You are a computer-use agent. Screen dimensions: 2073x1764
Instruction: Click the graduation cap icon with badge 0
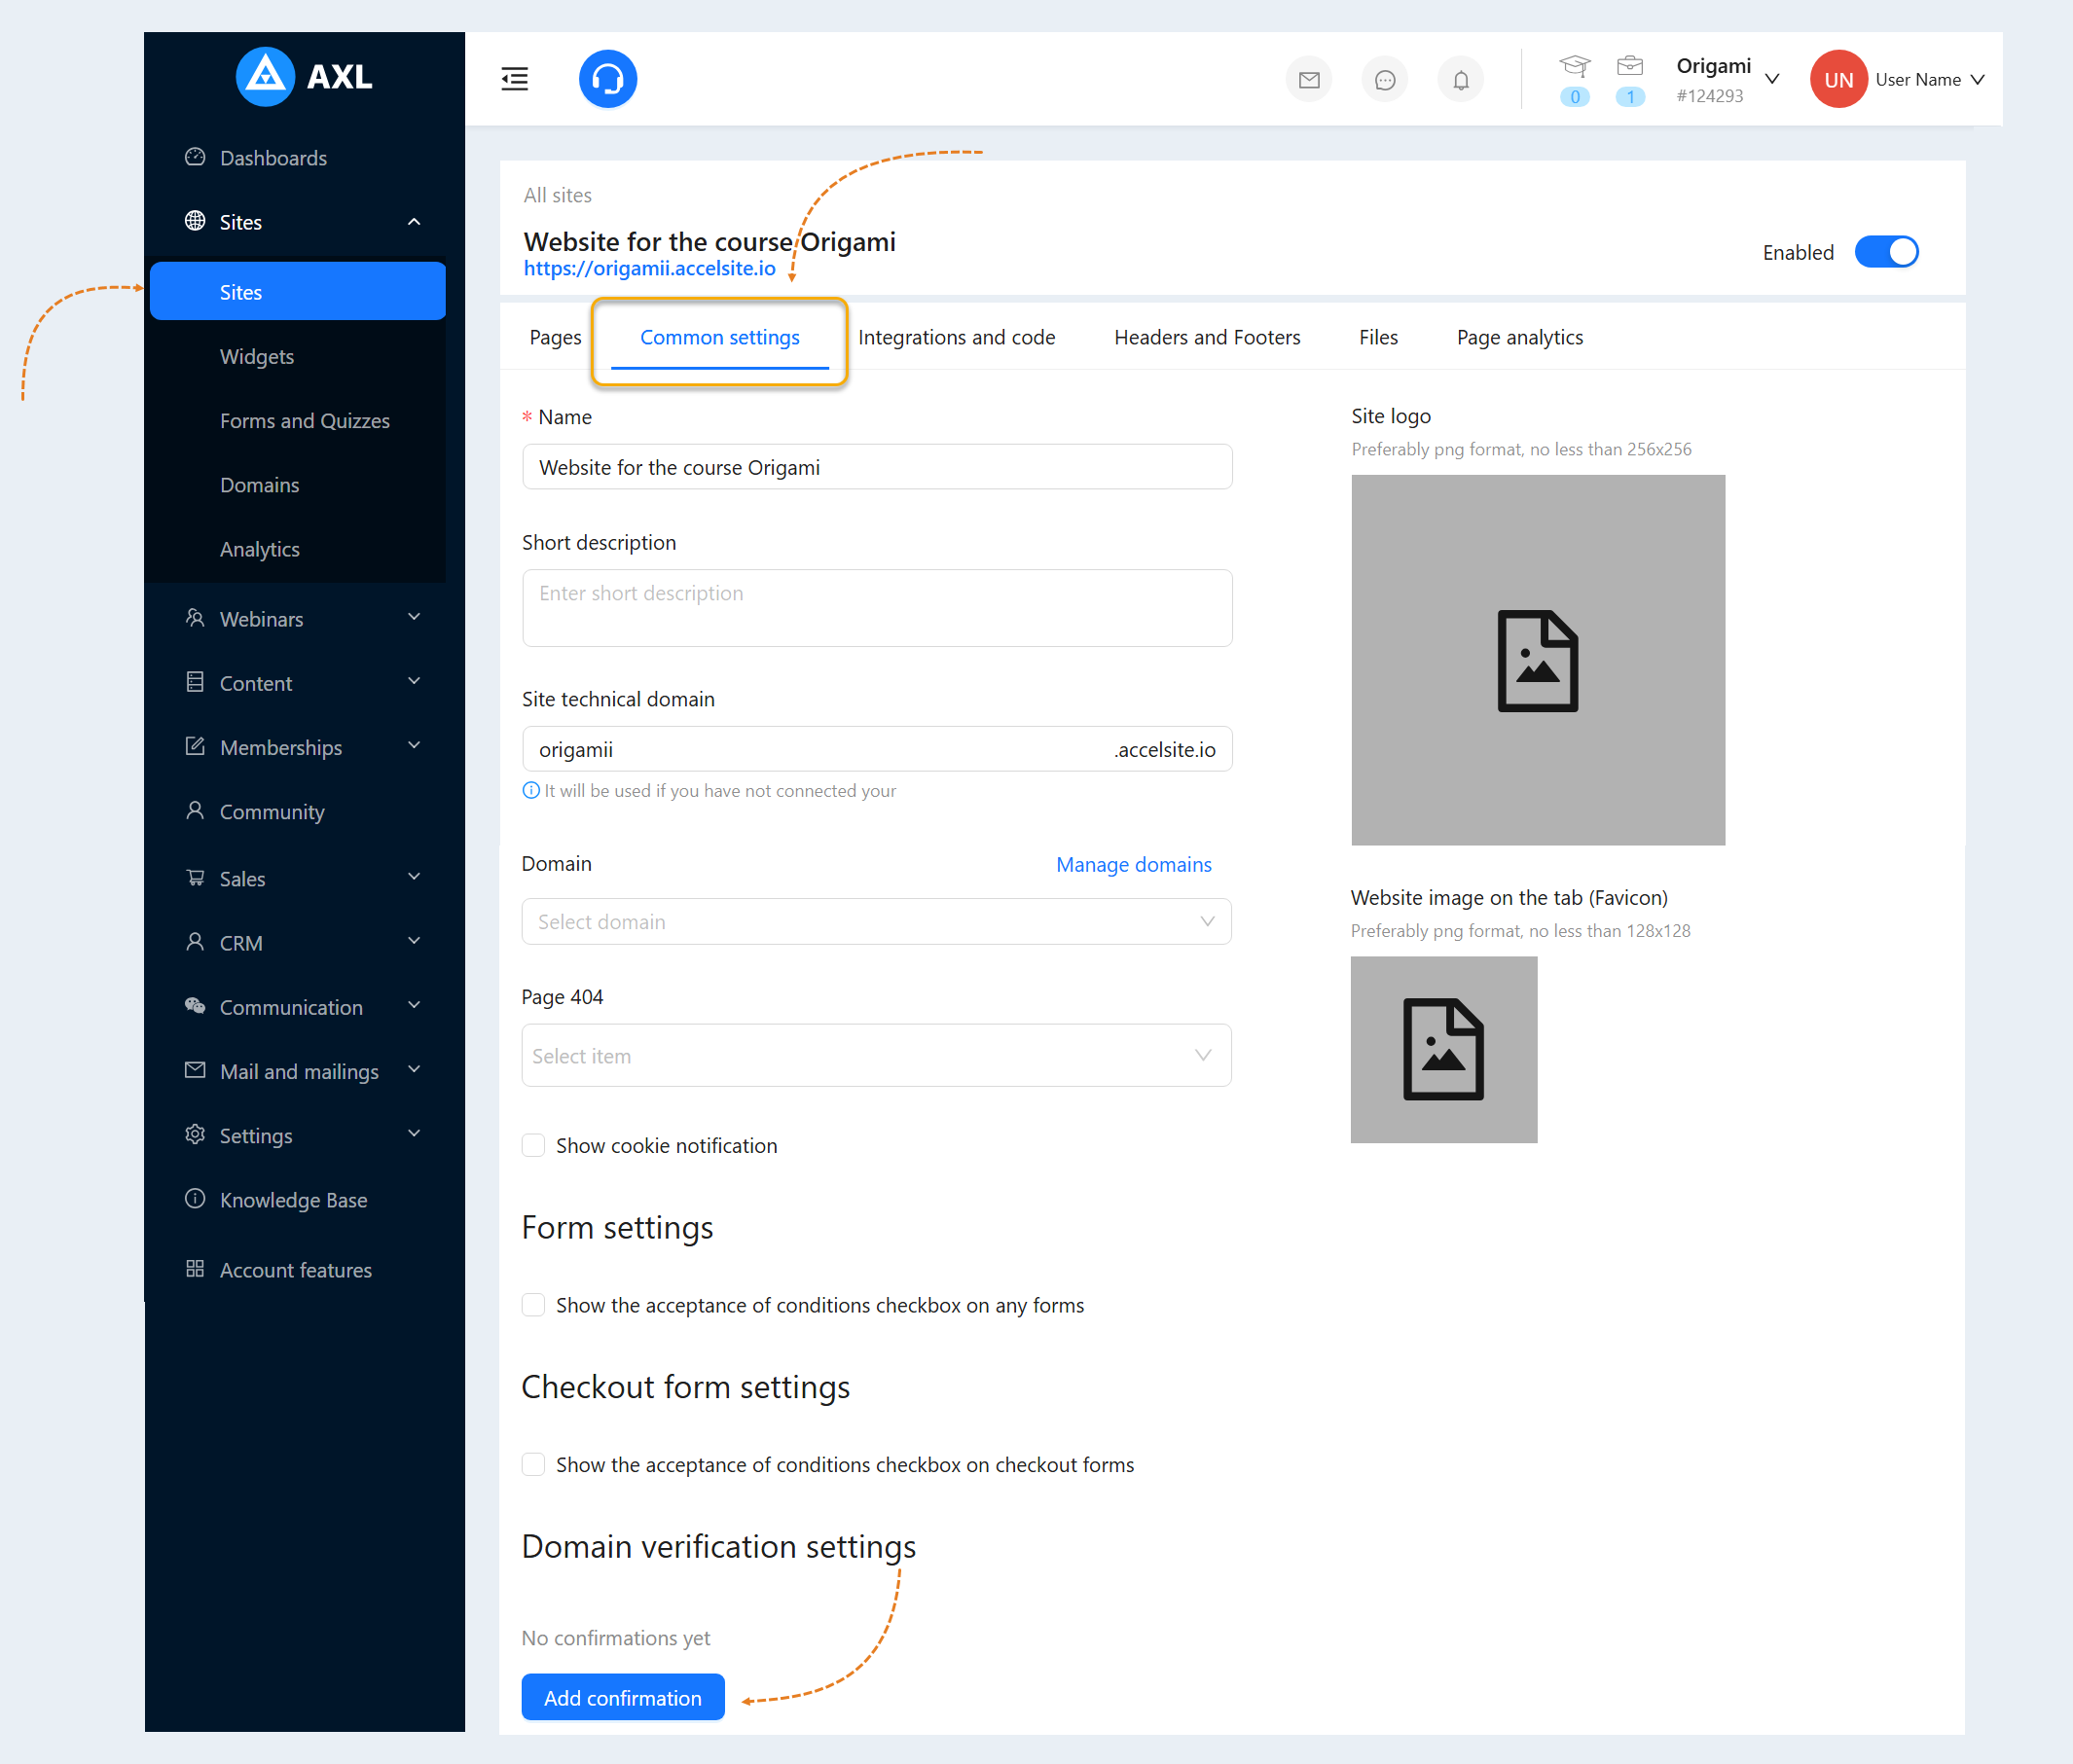[x=1575, y=67]
